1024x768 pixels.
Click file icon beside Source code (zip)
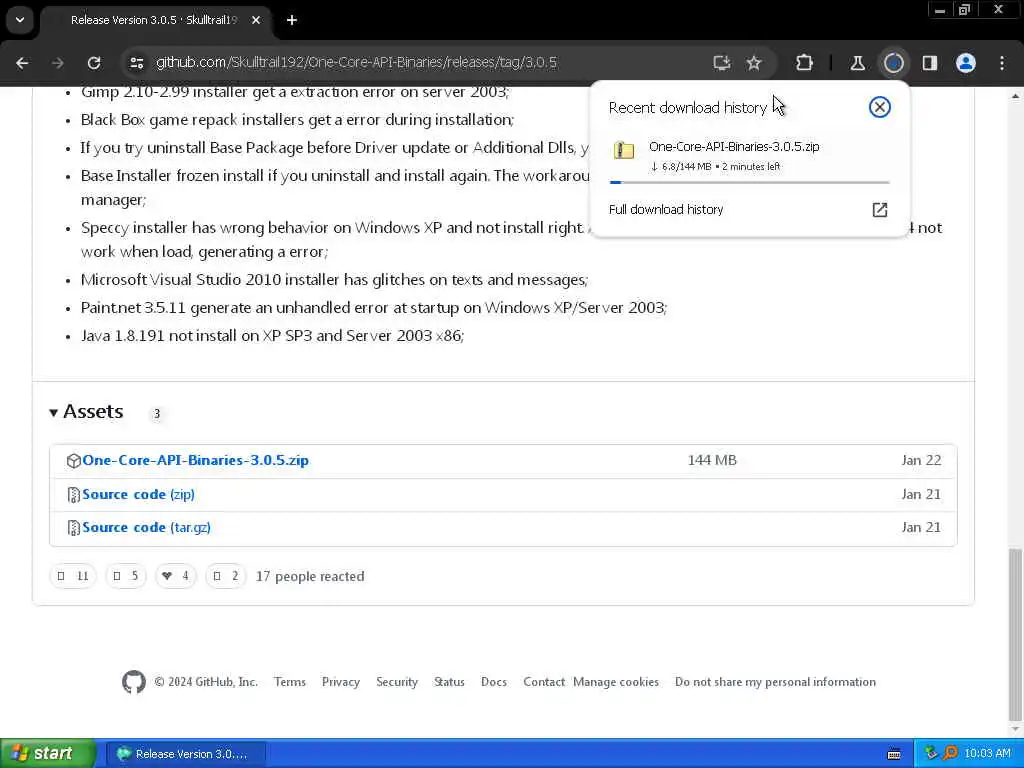(x=73, y=495)
